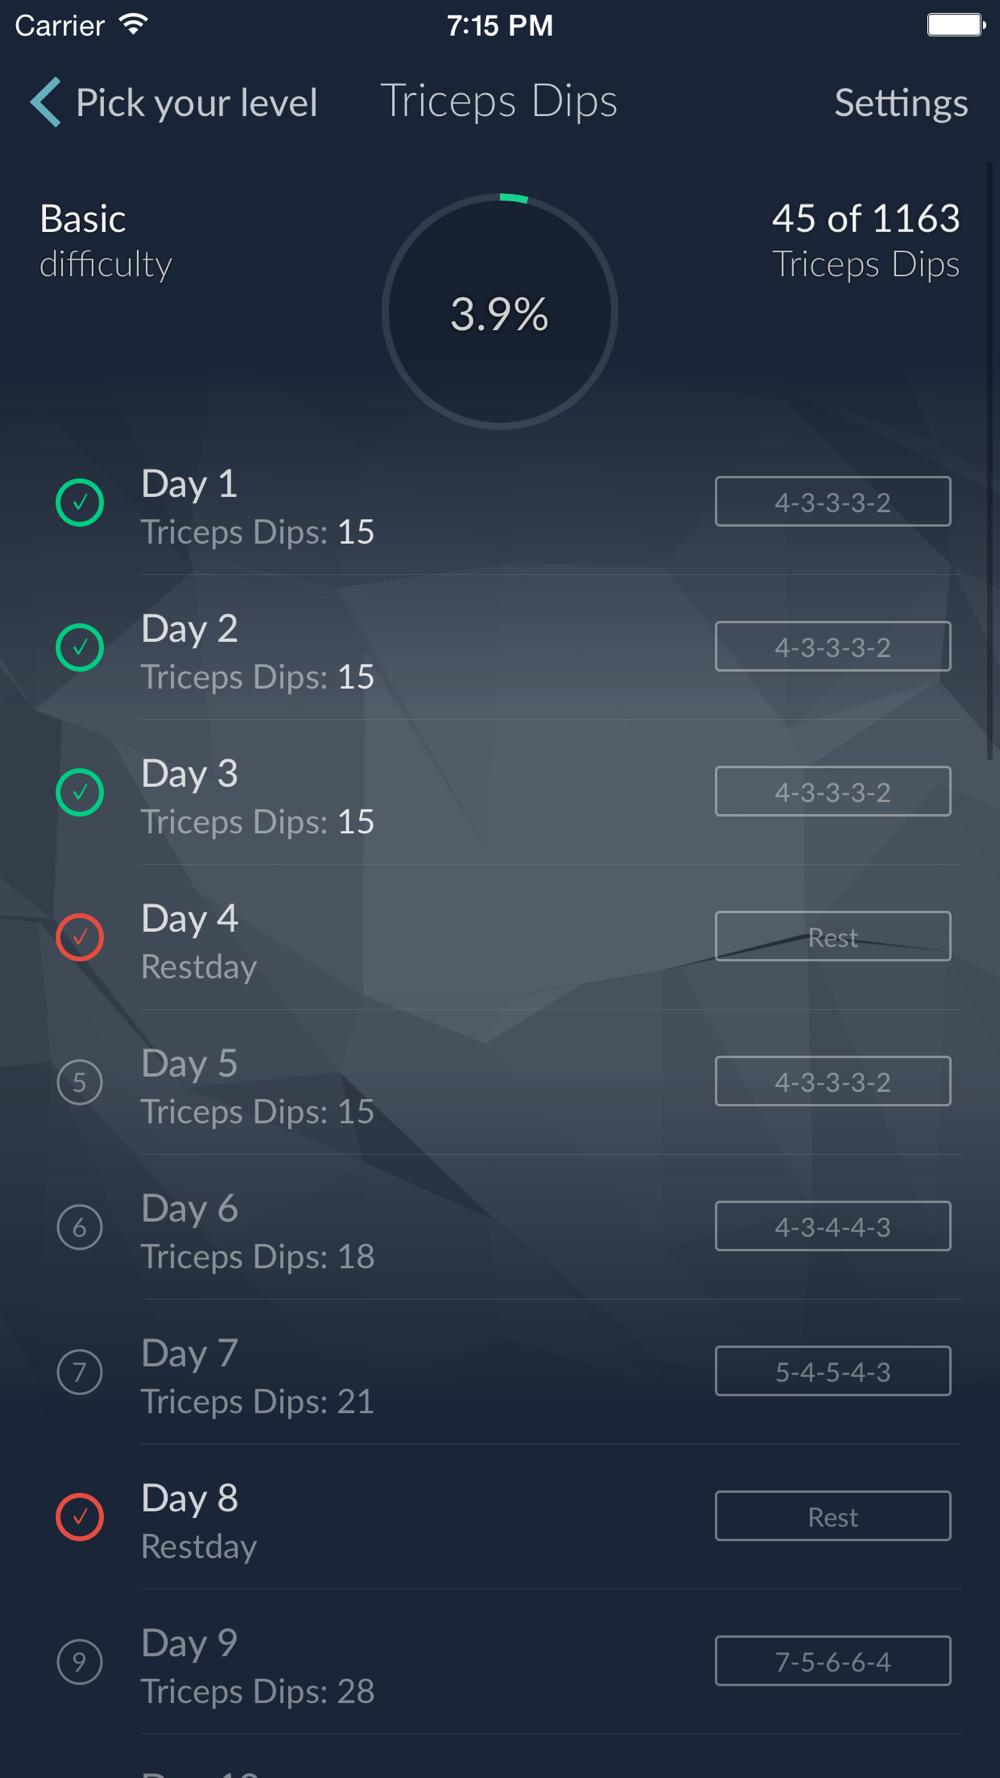This screenshot has width=1000, height=1778.
Task: Toggle the green checkmark for Day 3
Action: (80, 792)
